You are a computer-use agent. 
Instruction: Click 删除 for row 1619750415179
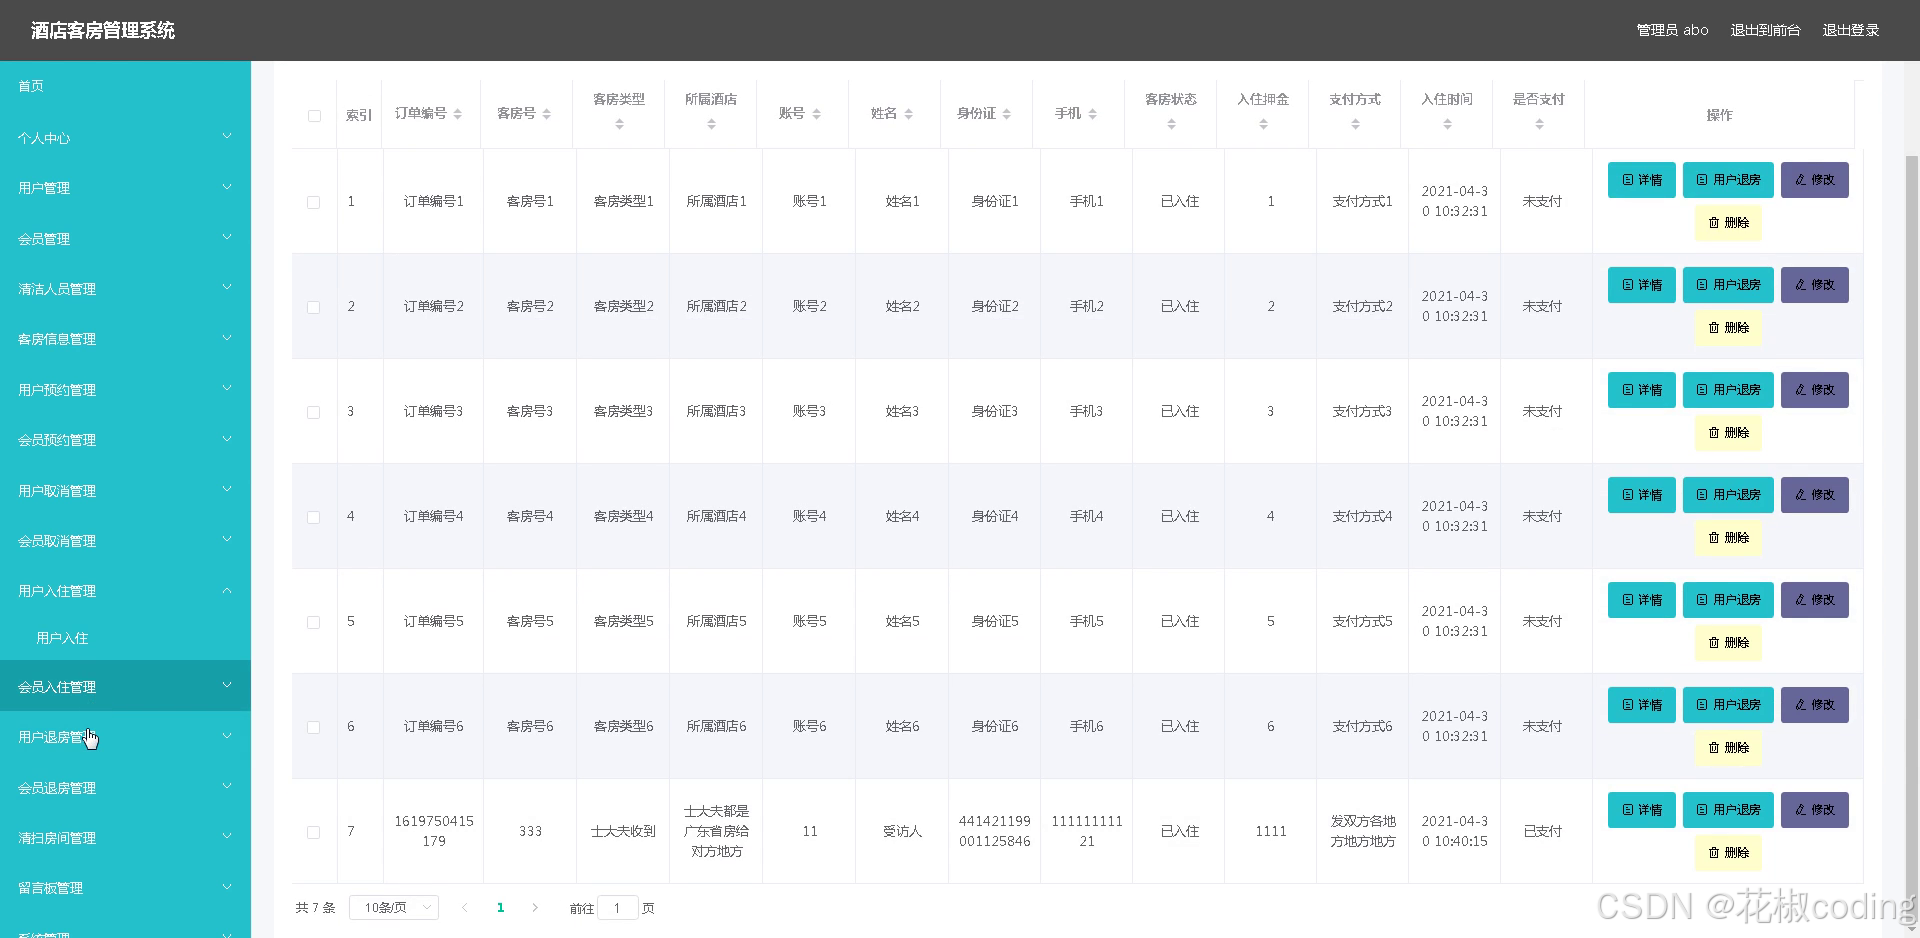[1728, 853]
